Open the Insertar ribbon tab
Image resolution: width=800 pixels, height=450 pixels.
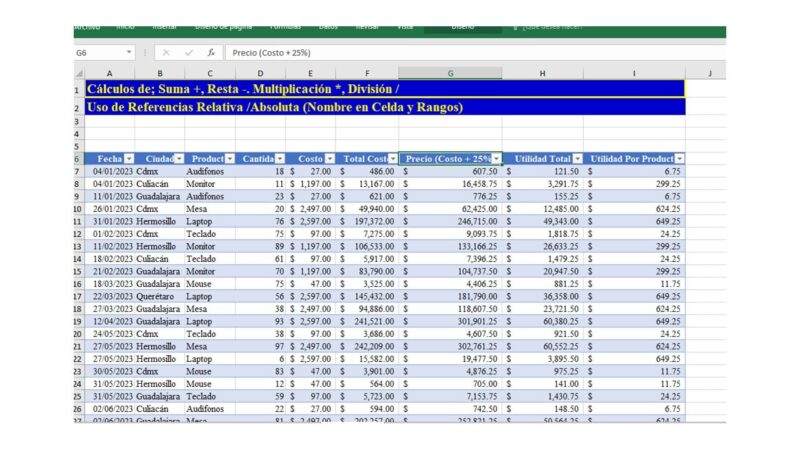(x=164, y=27)
